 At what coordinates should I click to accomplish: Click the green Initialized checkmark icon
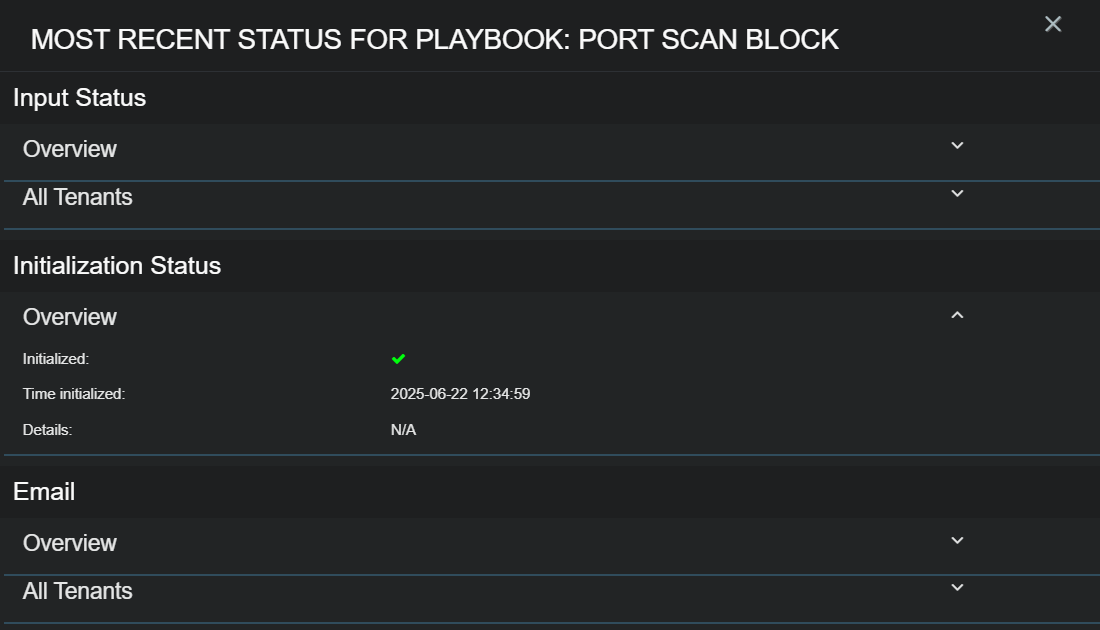pyautogui.click(x=398, y=358)
